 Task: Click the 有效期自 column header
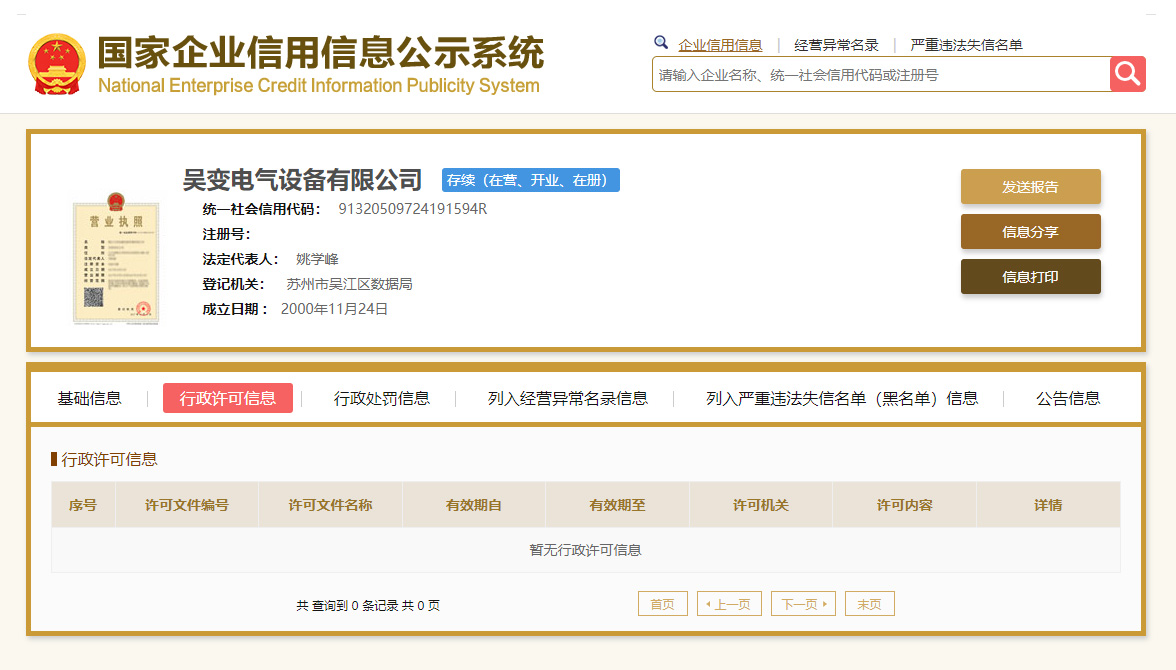pyautogui.click(x=474, y=505)
